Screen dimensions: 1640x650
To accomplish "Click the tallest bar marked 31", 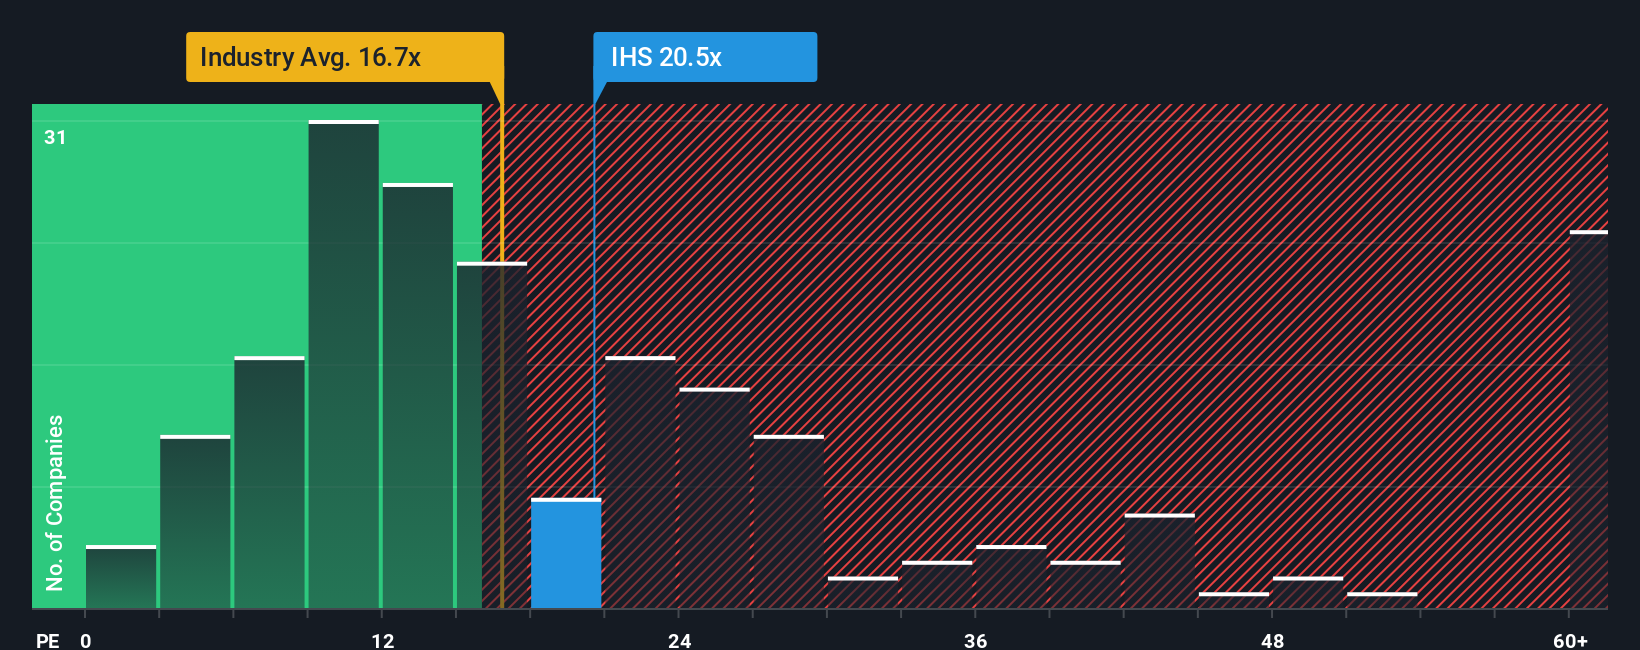I will (x=344, y=364).
